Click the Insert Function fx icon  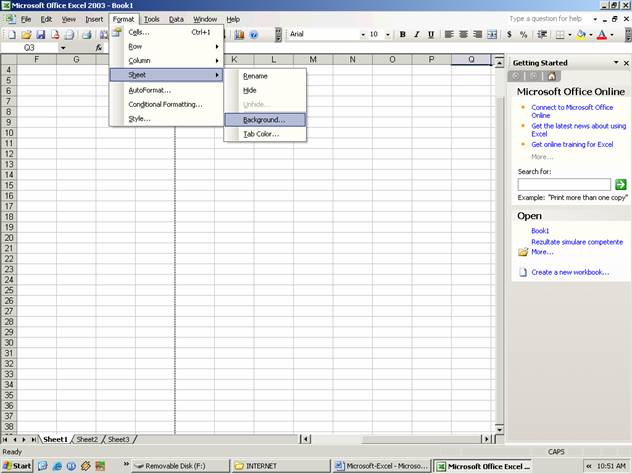point(99,48)
